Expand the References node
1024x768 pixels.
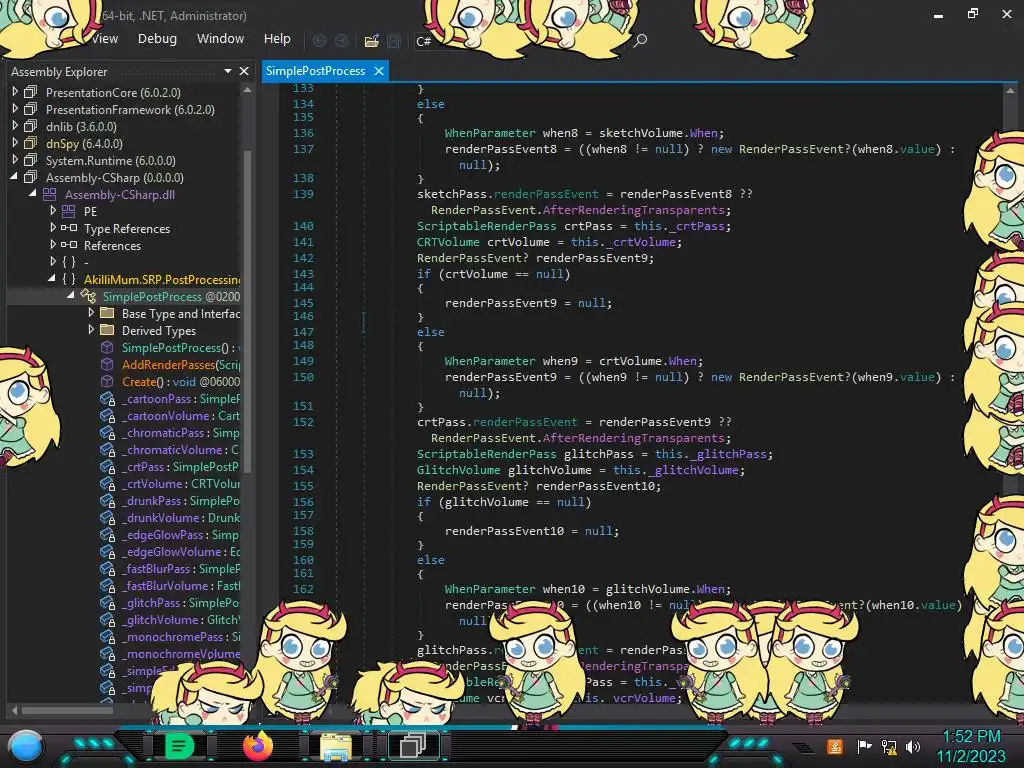[x=54, y=245]
